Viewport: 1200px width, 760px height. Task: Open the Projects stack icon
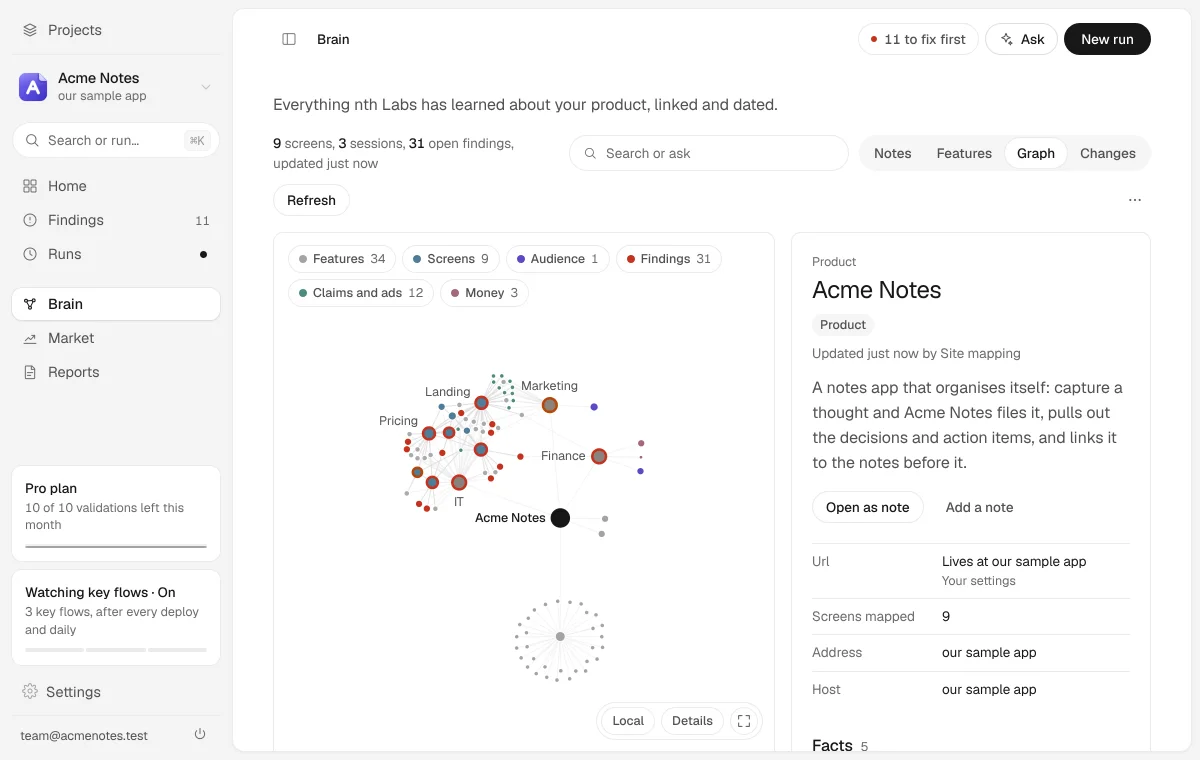[30, 30]
